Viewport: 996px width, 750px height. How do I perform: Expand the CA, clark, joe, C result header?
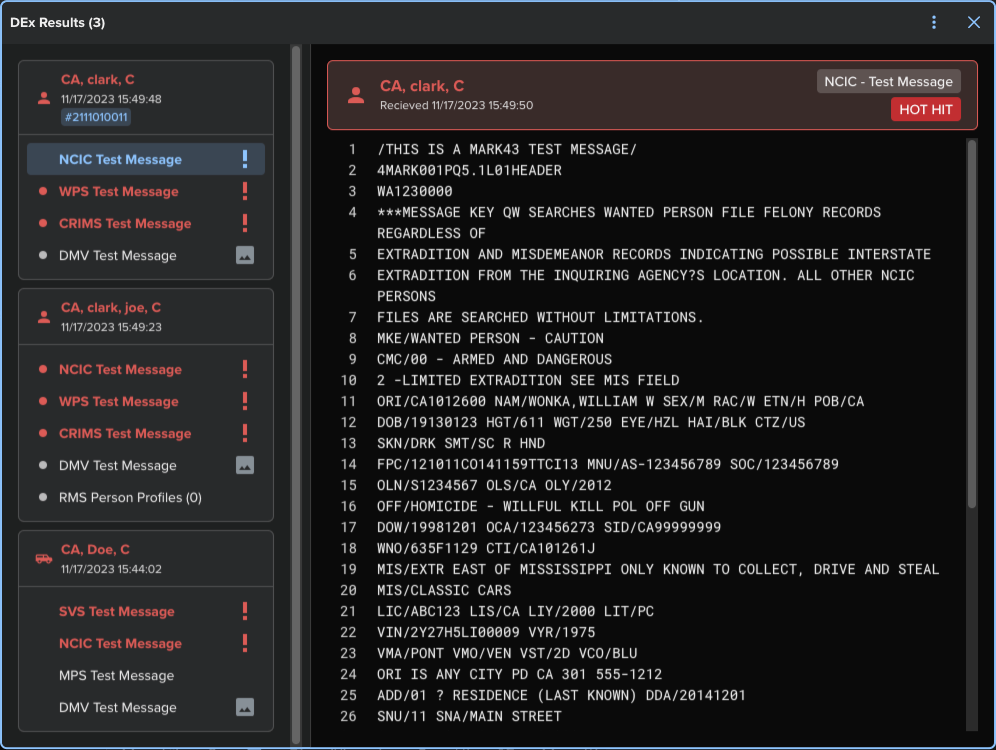pos(110,307)
